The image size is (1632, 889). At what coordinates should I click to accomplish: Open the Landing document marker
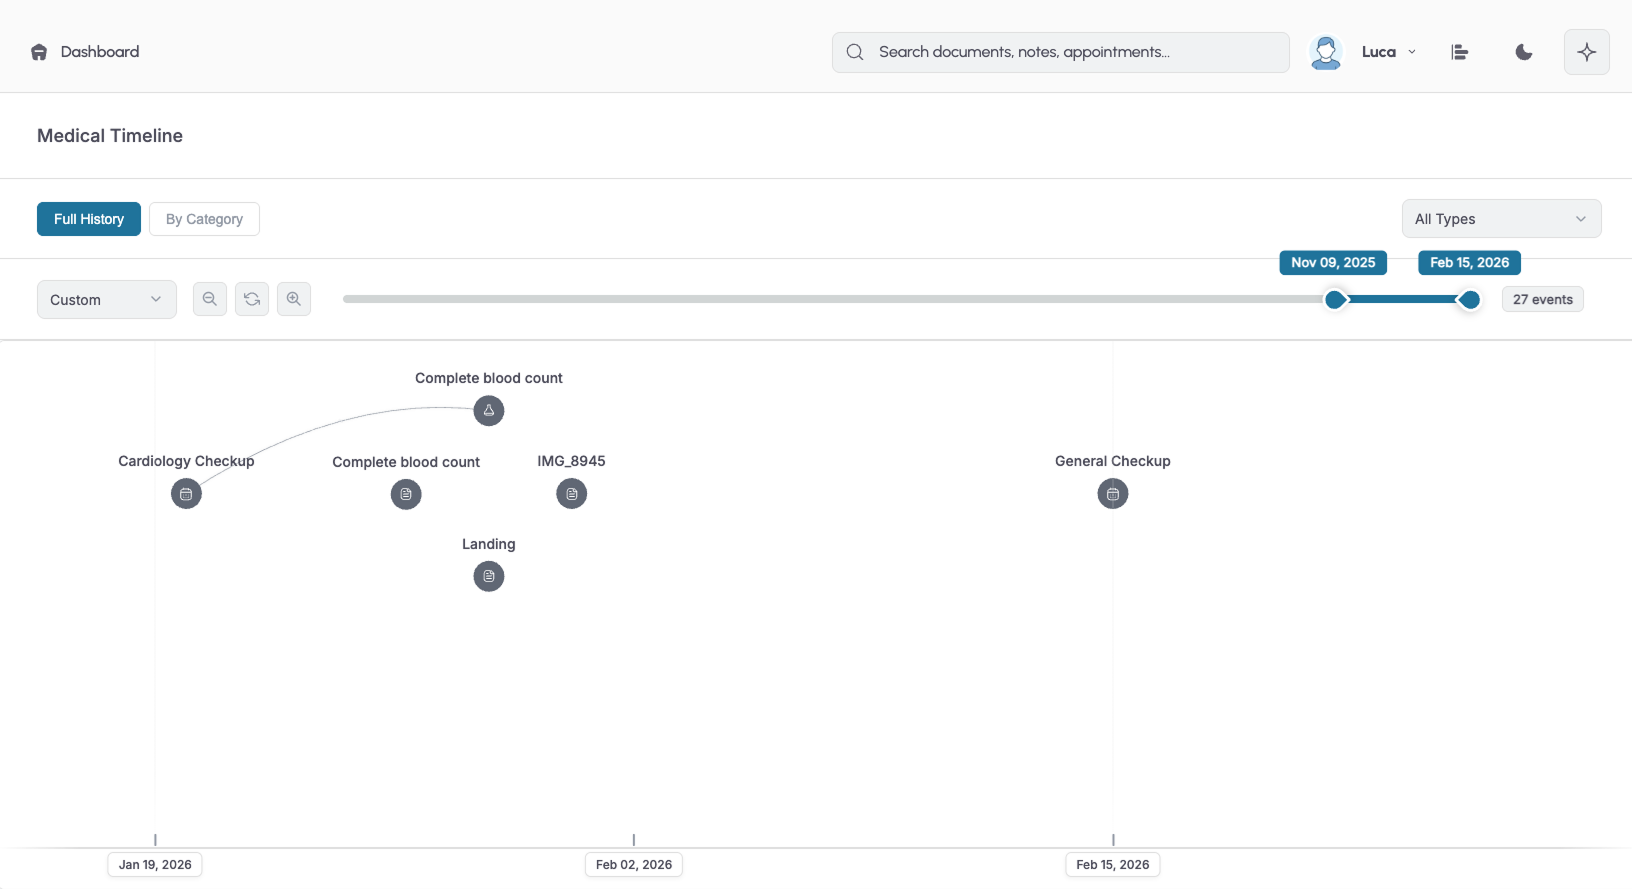[489, 577]
